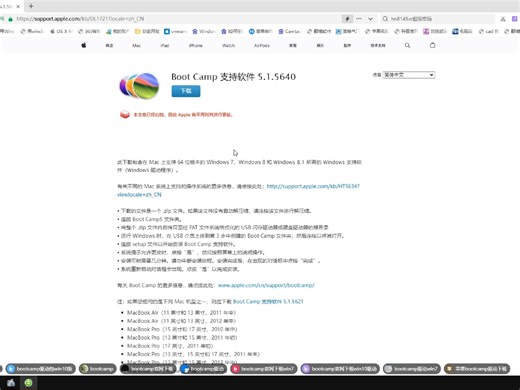Viewport: 520px width, 390px height.
Task: Click the MacBook Pro 17-inch 2011 row
Action: pos(170,346)
